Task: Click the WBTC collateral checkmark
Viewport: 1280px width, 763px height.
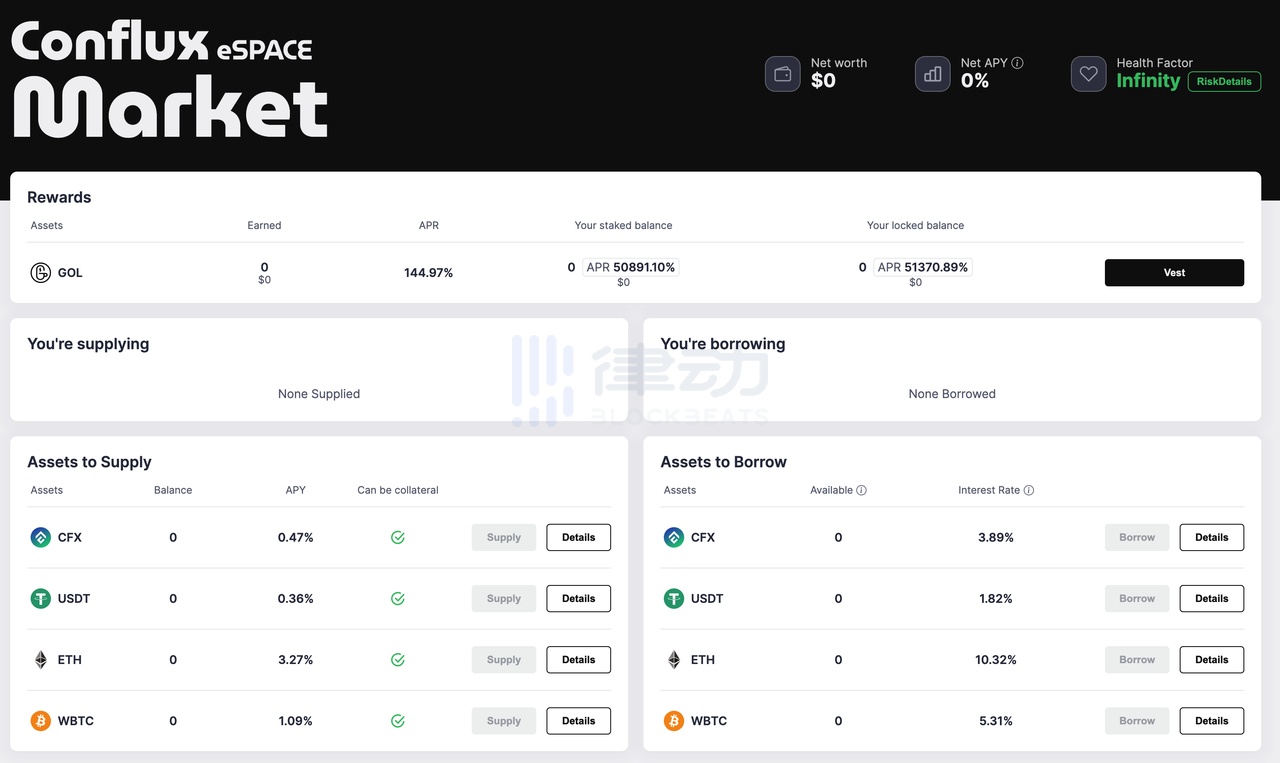Action: [397, 720]
